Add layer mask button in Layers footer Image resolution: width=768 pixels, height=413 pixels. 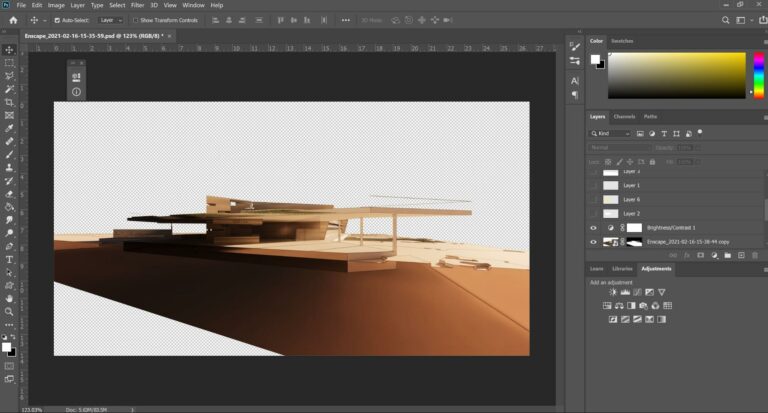[701, 255]
